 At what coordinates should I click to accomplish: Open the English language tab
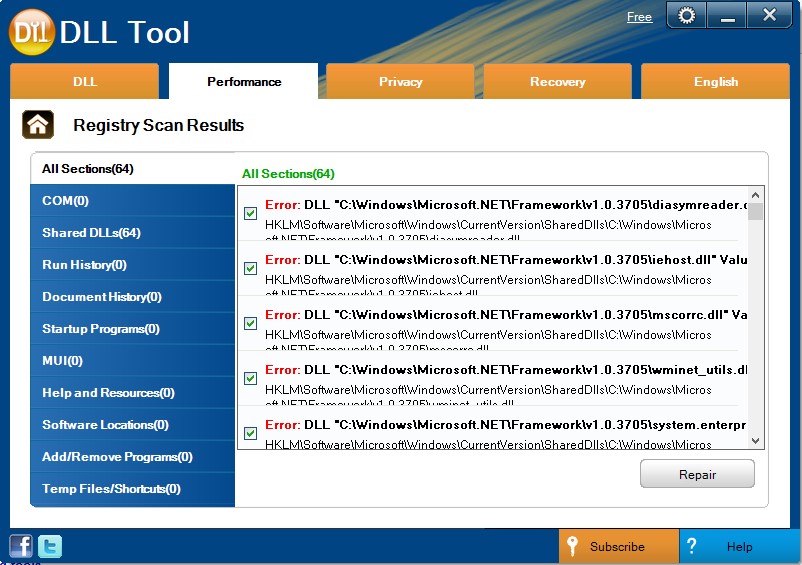point(716,81)
